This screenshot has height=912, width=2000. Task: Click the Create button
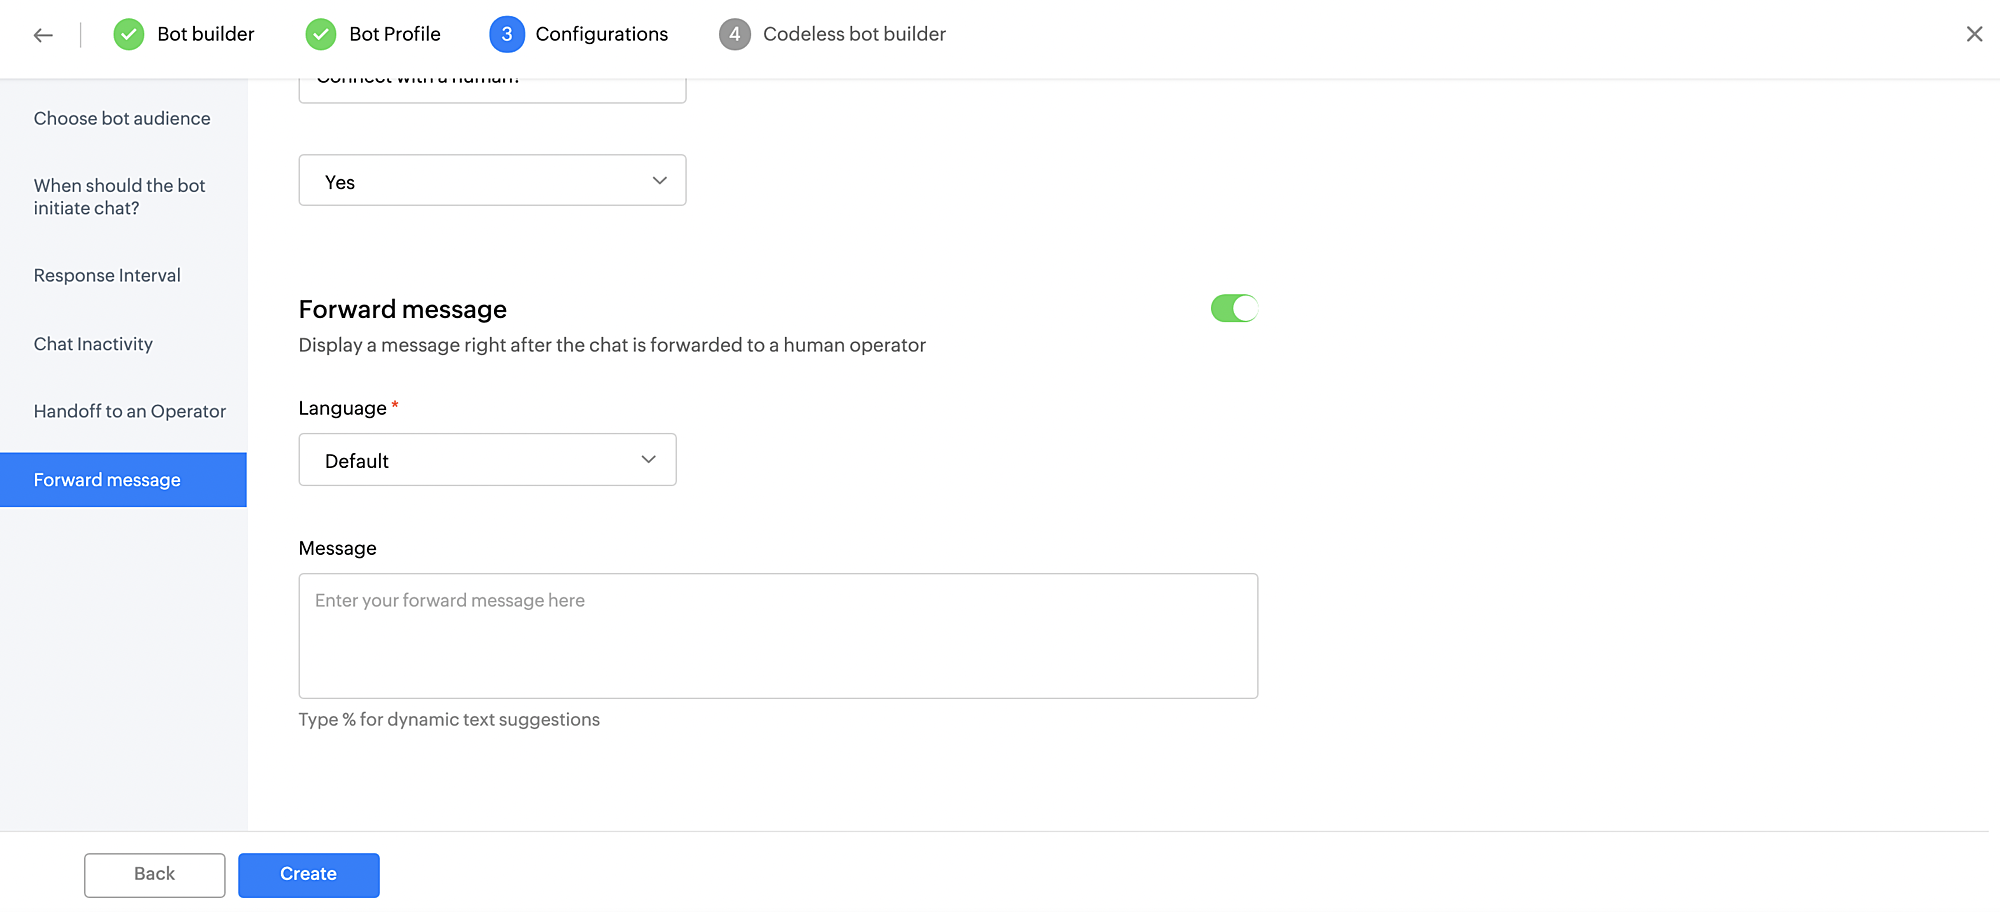pos(309,875)
